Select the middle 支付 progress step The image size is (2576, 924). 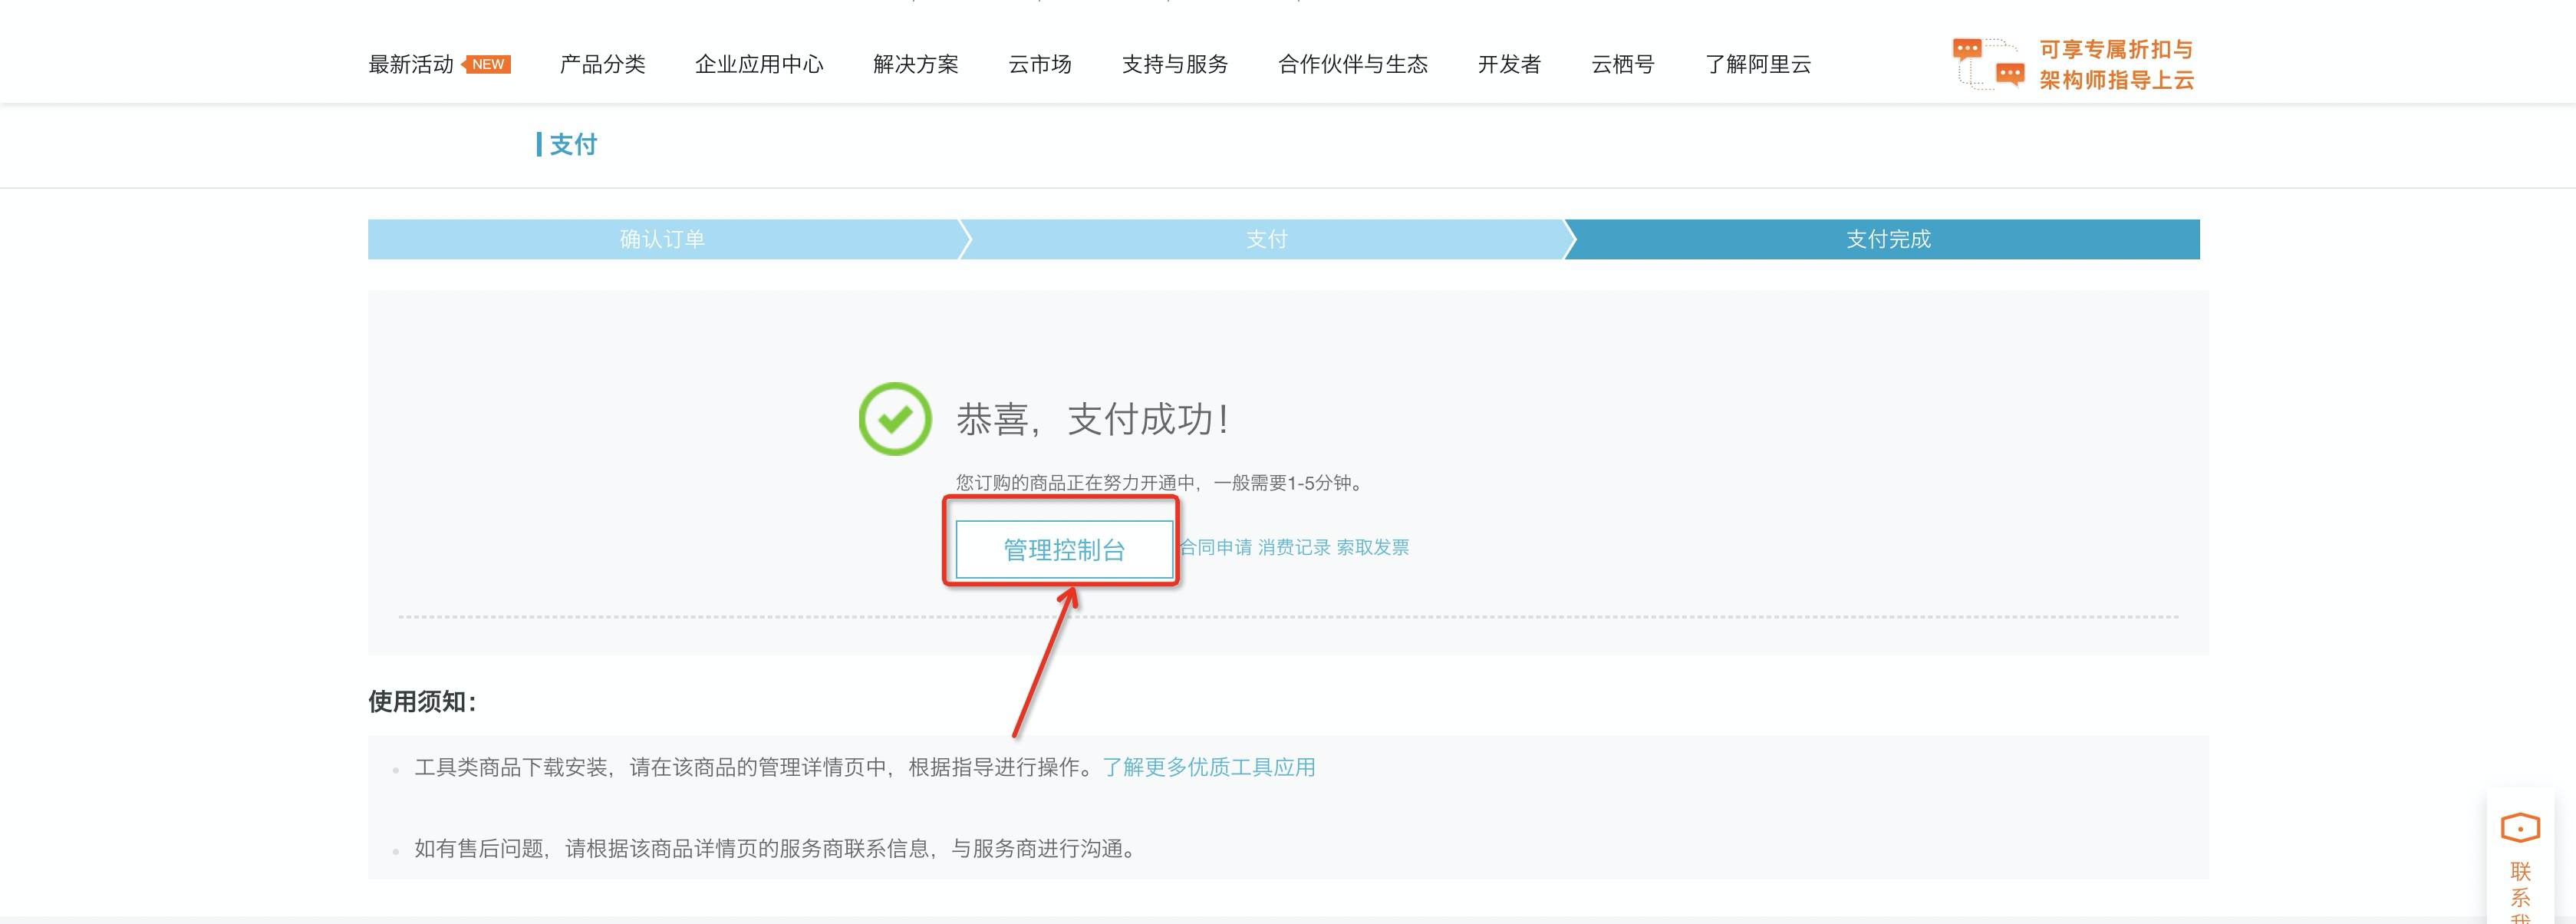point(1267,240)
